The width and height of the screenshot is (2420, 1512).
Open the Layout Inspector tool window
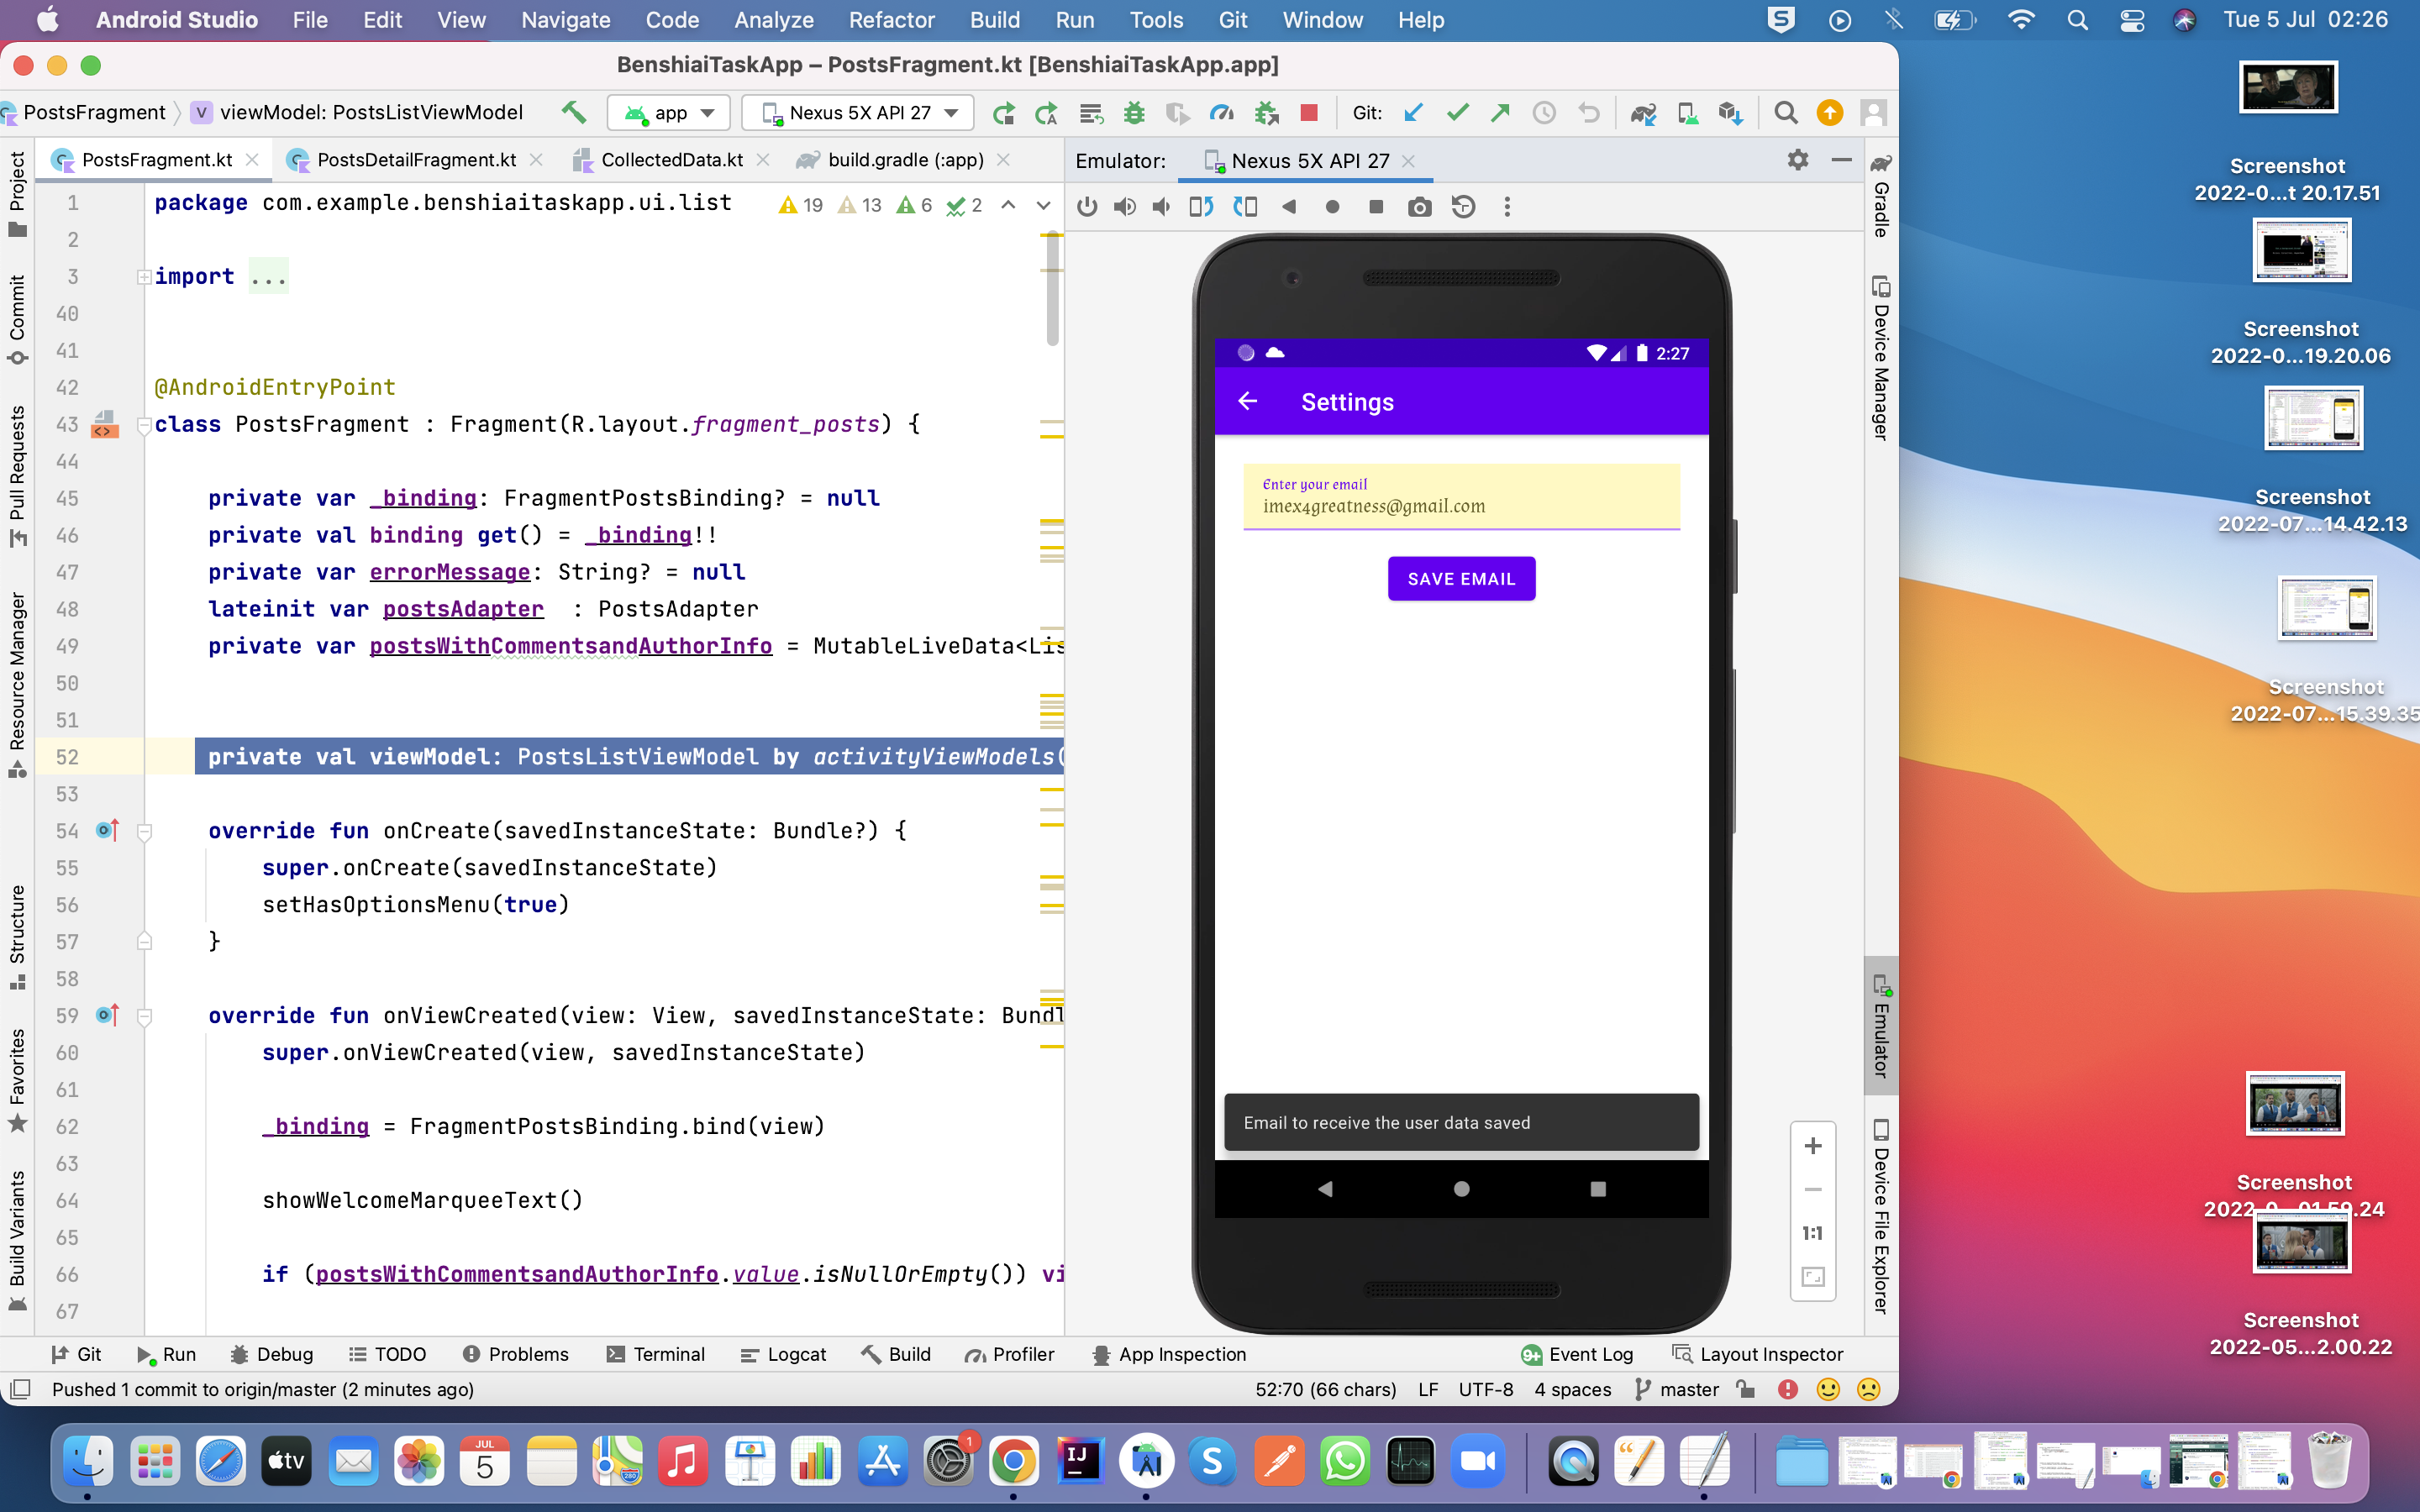click(x=1758, y=1354)
